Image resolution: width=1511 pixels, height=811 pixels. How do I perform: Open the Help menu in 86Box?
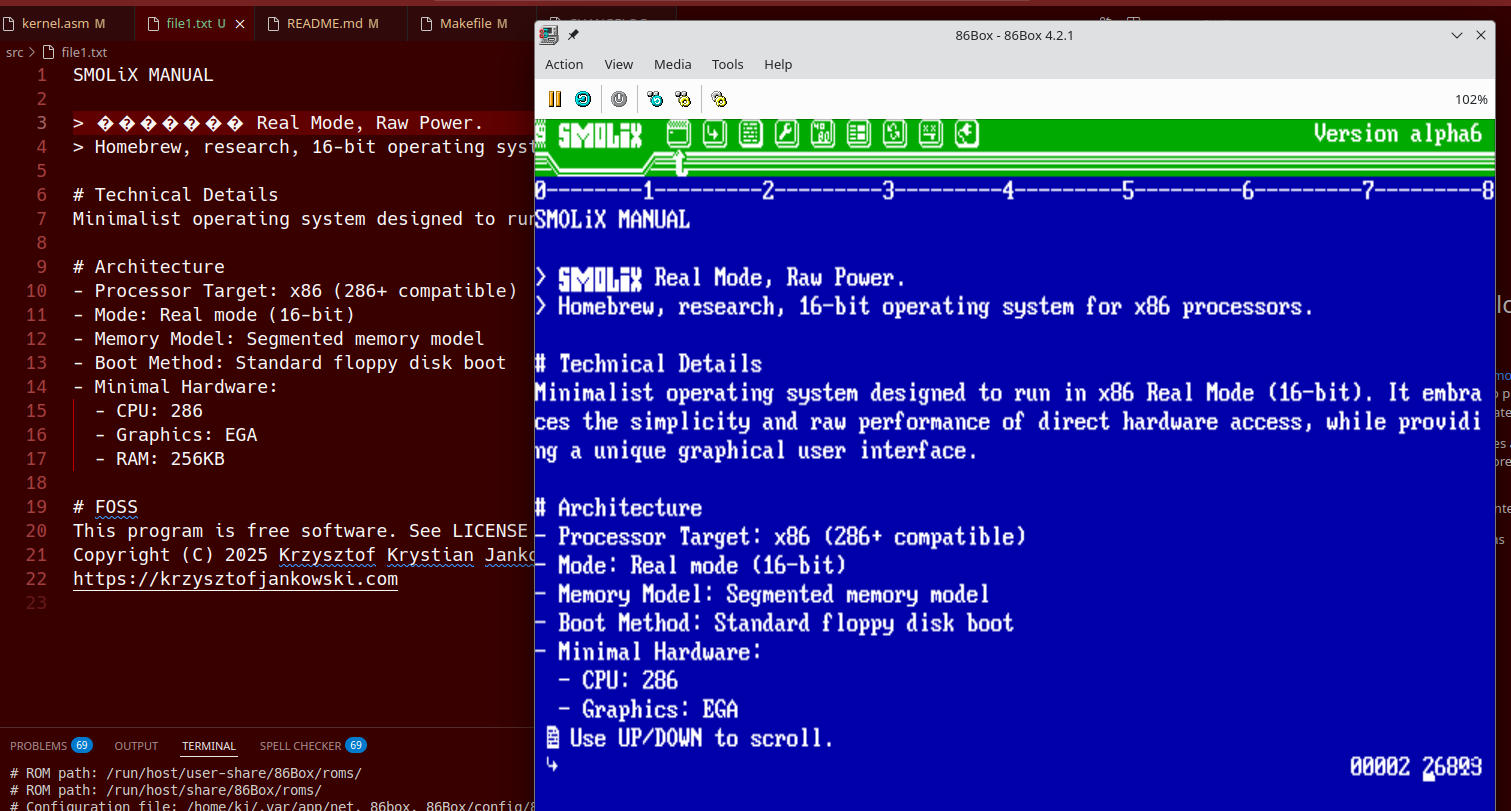778,64
